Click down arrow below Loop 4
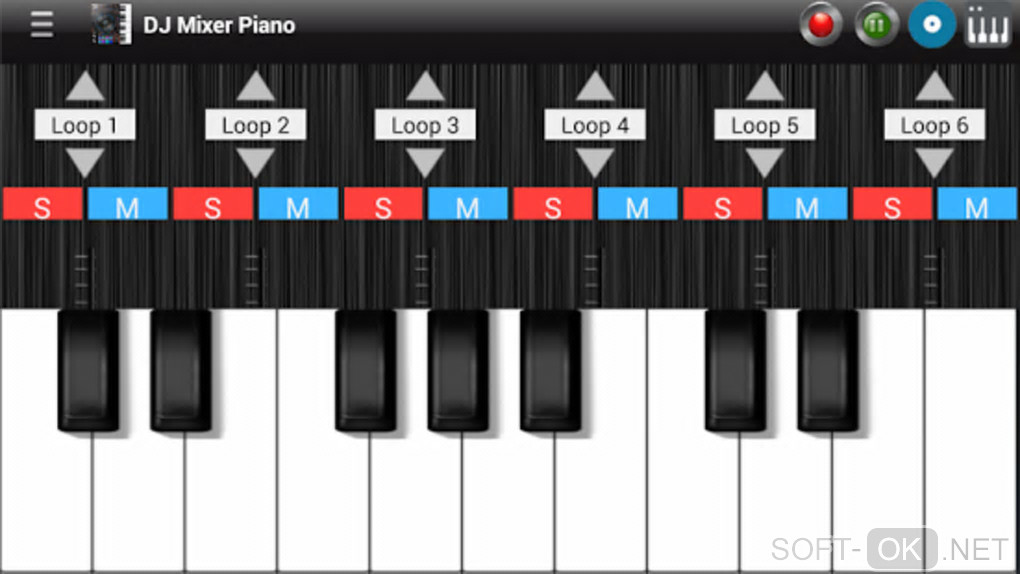Image resolution: width=1020 pixels, height=574 pixels. tap(595, 163)
